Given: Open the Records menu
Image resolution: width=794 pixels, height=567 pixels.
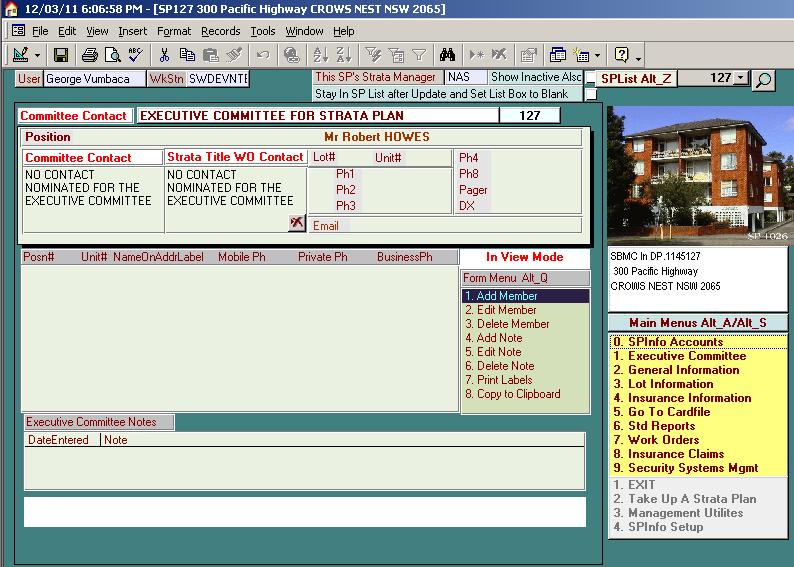Looking at the screenshot, I should coord(220,31).
